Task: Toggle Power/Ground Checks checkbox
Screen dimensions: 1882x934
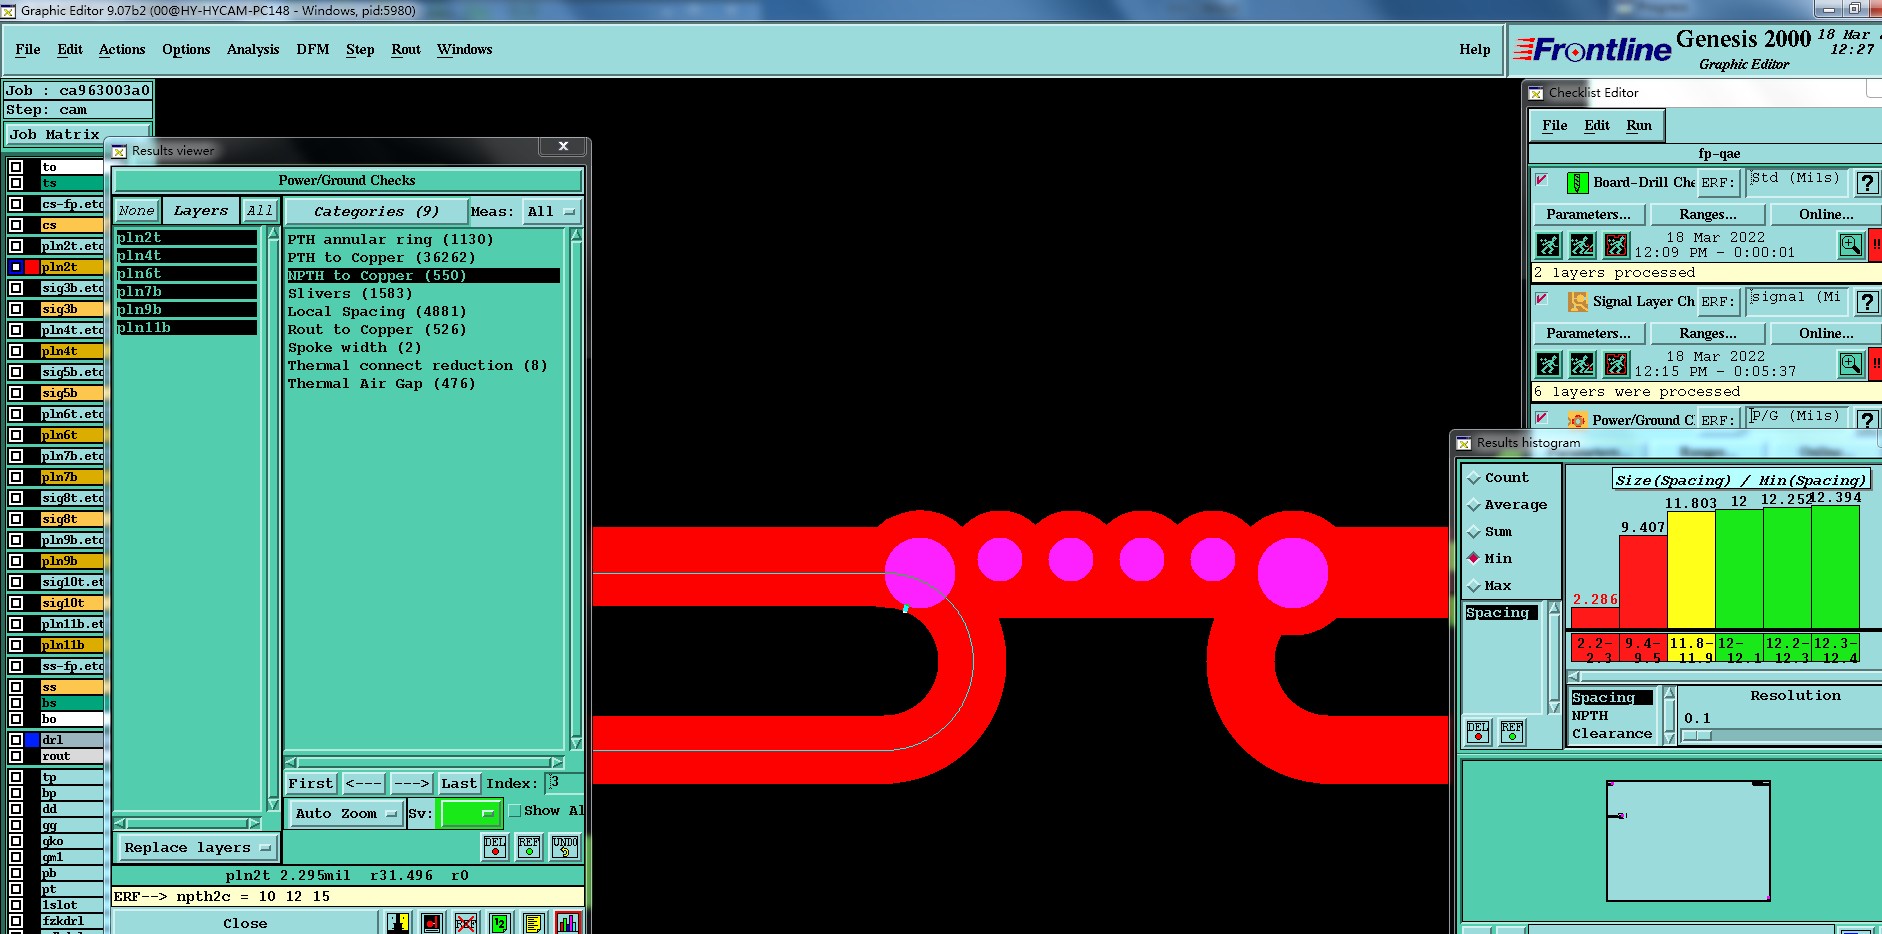Action: pyautogui.click(x=1541, y=417)
